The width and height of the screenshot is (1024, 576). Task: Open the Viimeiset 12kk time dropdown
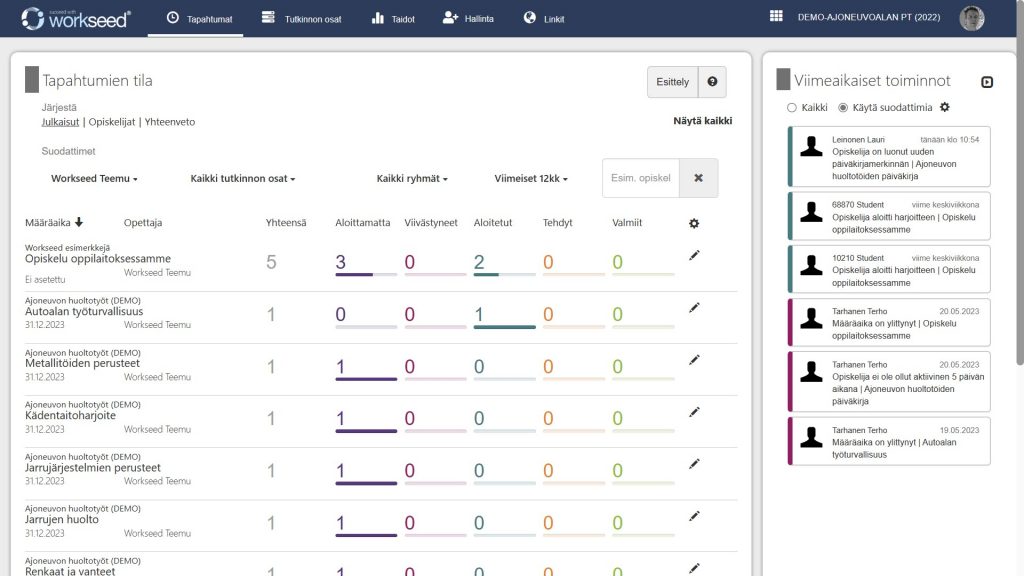click(x=531, y=179)
